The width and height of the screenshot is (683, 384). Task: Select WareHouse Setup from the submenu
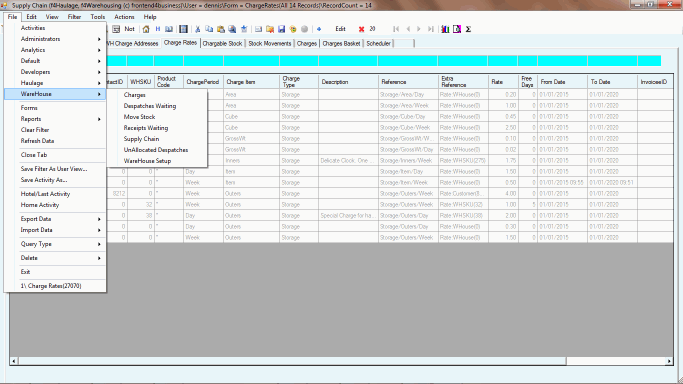(x=147, y=161)
